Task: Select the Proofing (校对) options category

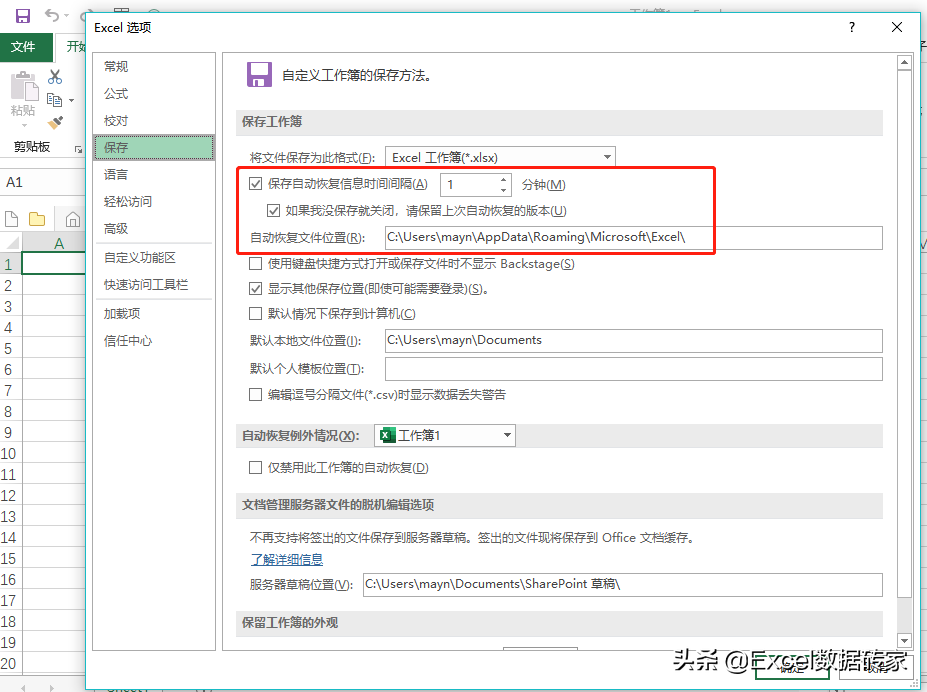Action: click(154, 121)
